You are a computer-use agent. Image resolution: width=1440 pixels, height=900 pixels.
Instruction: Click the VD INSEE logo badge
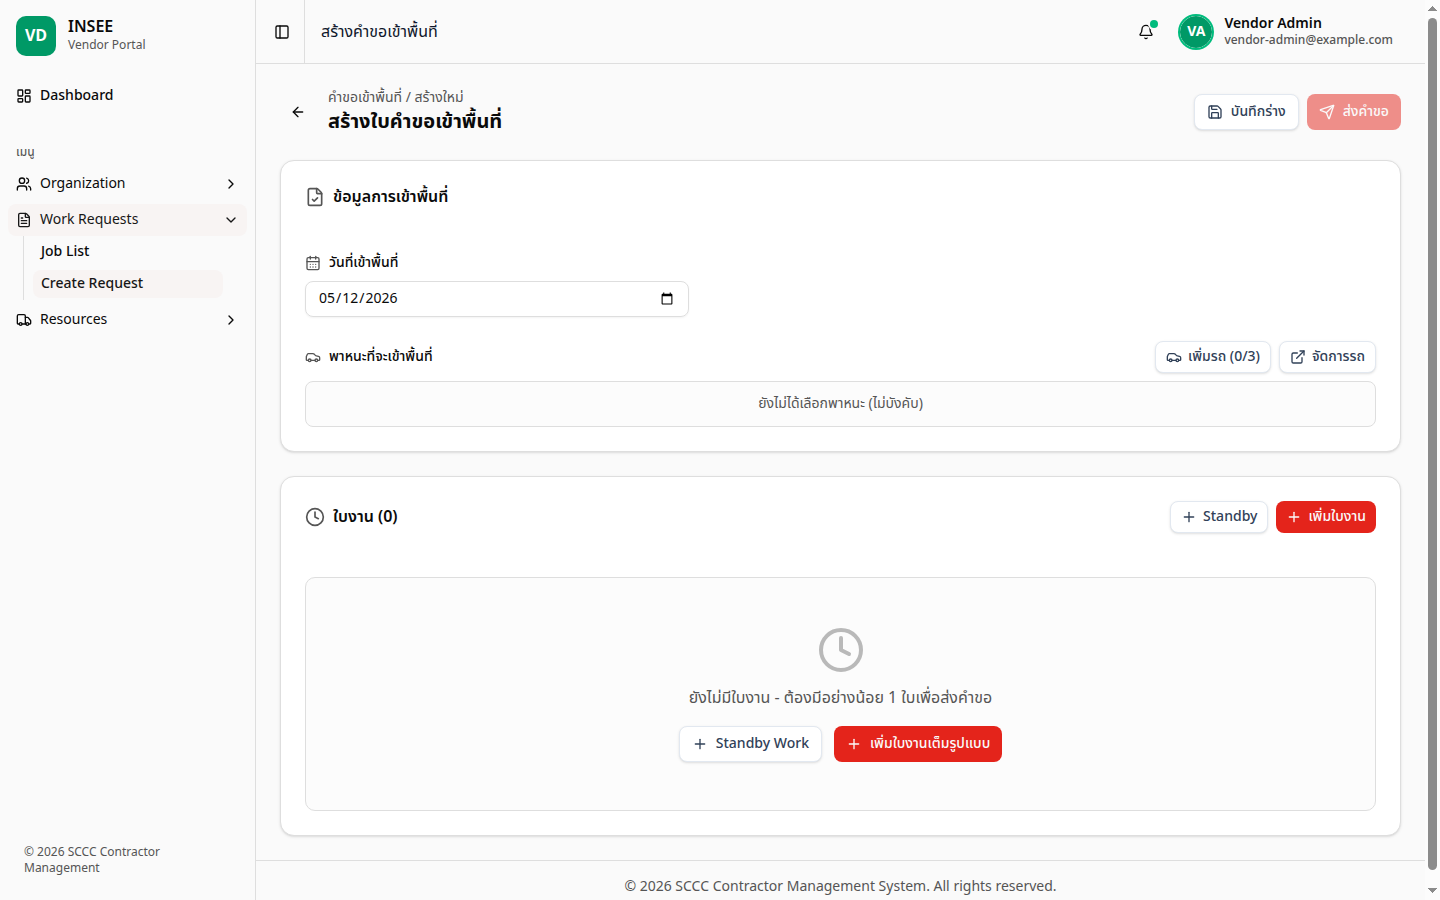[x=36, y=36]
